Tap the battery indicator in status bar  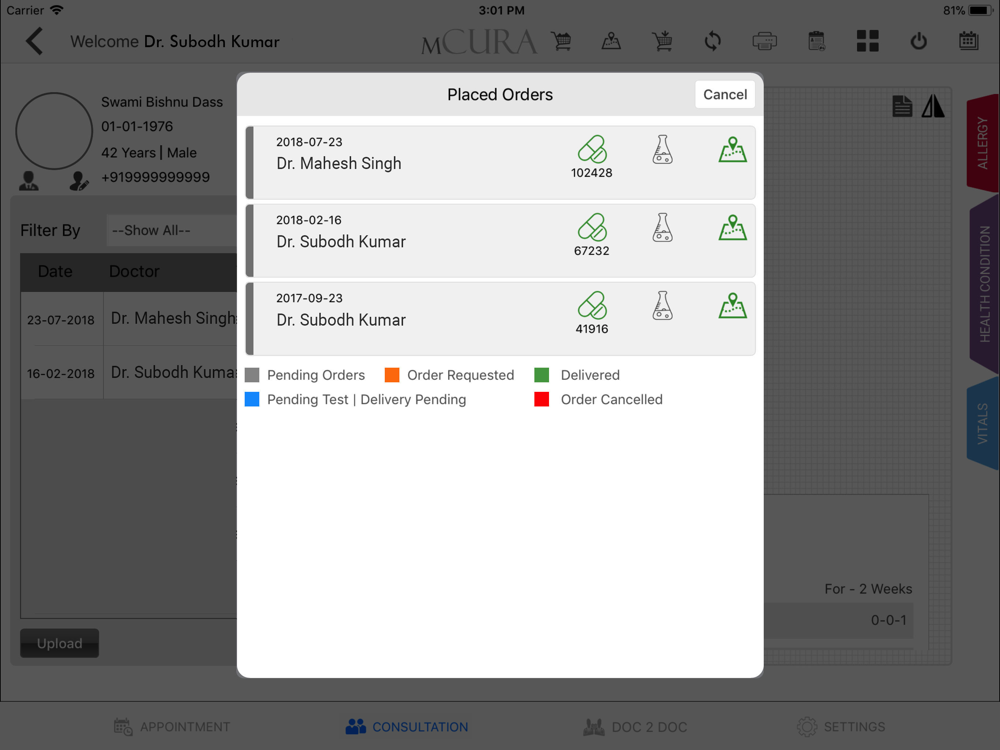[980, 10]
